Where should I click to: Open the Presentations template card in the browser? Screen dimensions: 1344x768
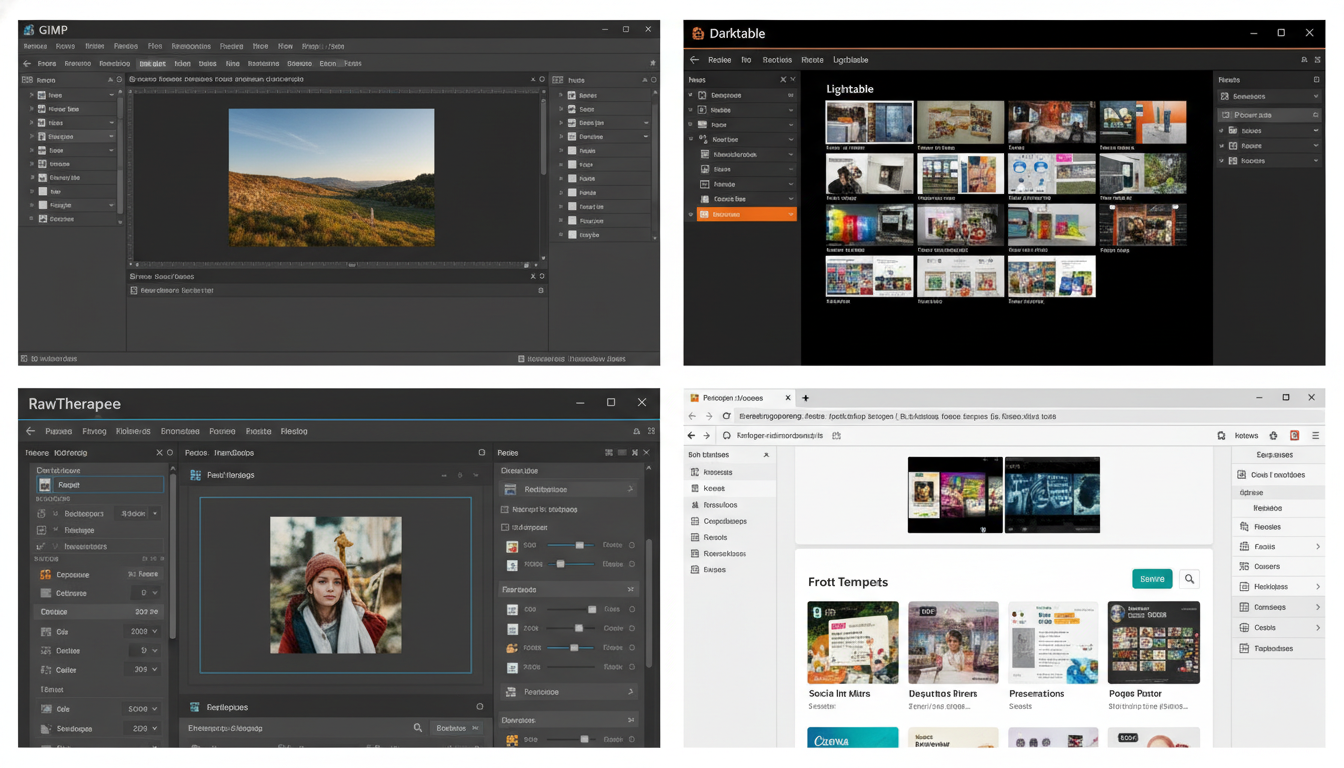tap(1053, 642)
